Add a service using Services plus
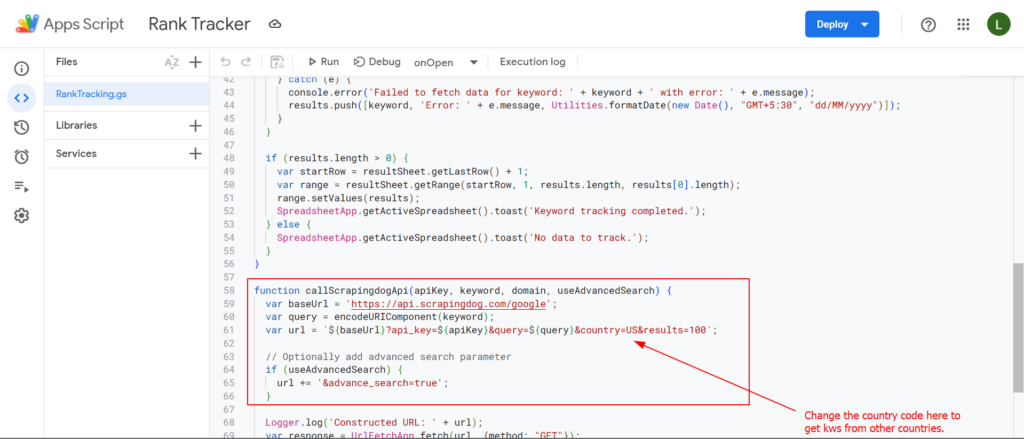This screenshot has height=439, width=1024. (x=196, y=154)
